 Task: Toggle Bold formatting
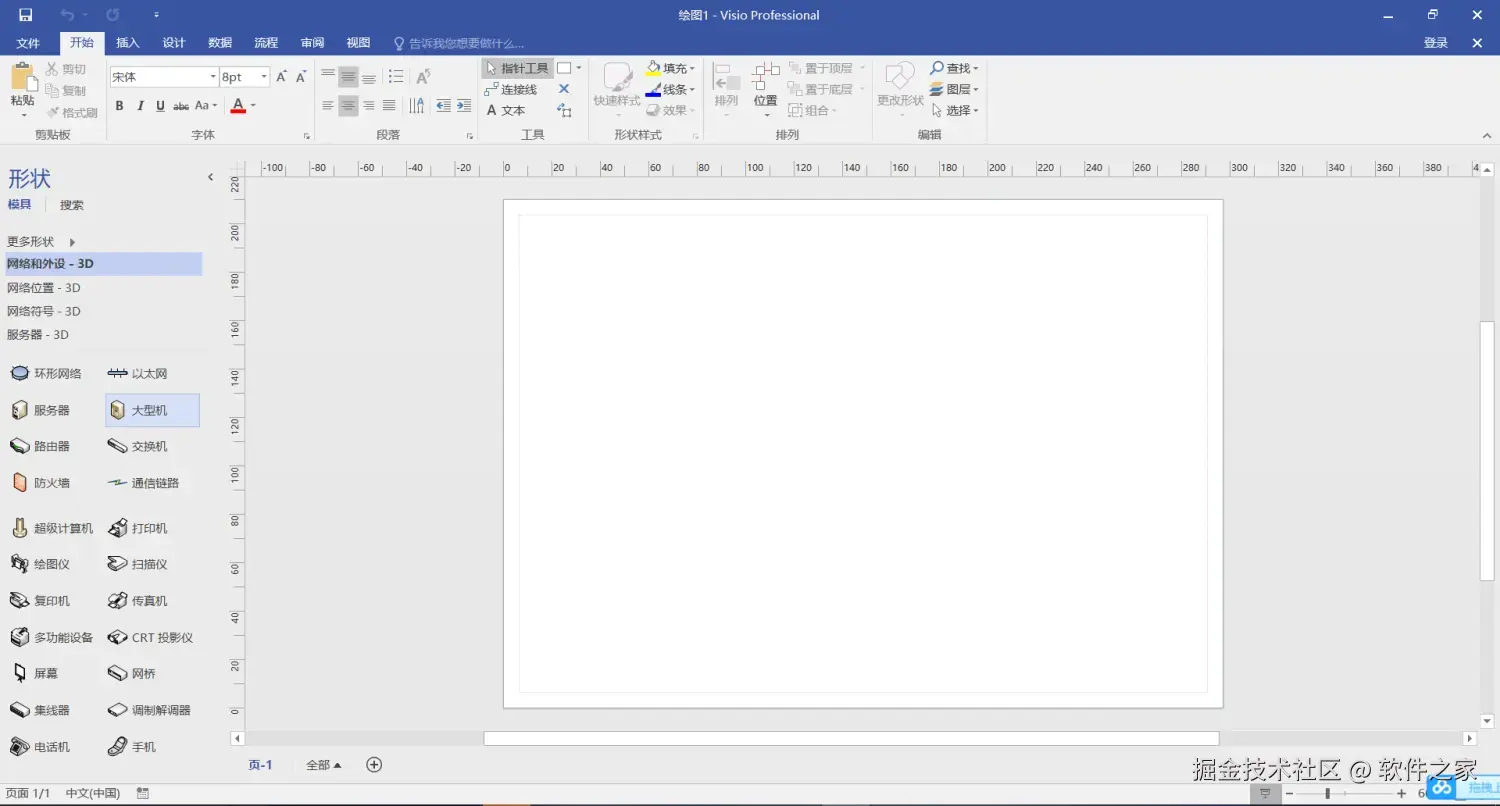pyautogui.click(x=119, y=105)
